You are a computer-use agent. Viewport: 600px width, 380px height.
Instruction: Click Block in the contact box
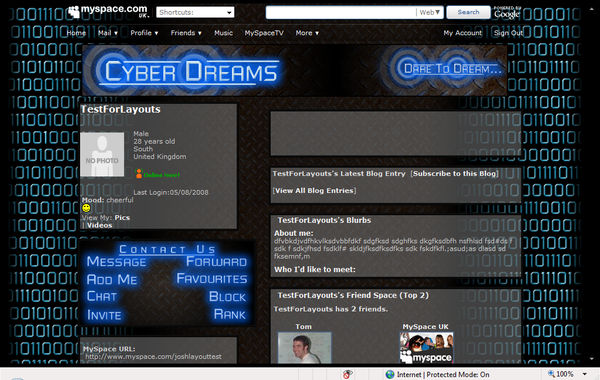228,297
